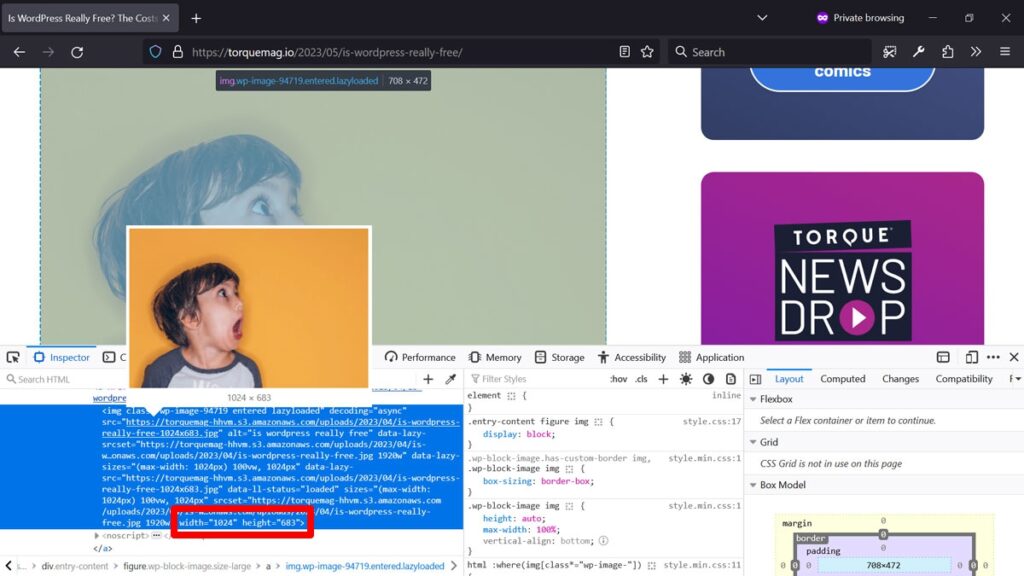Activate the eyedropper color picker
Image resolution: width=1024 pixels, height=576 pixels.
[x=449, y=379]
